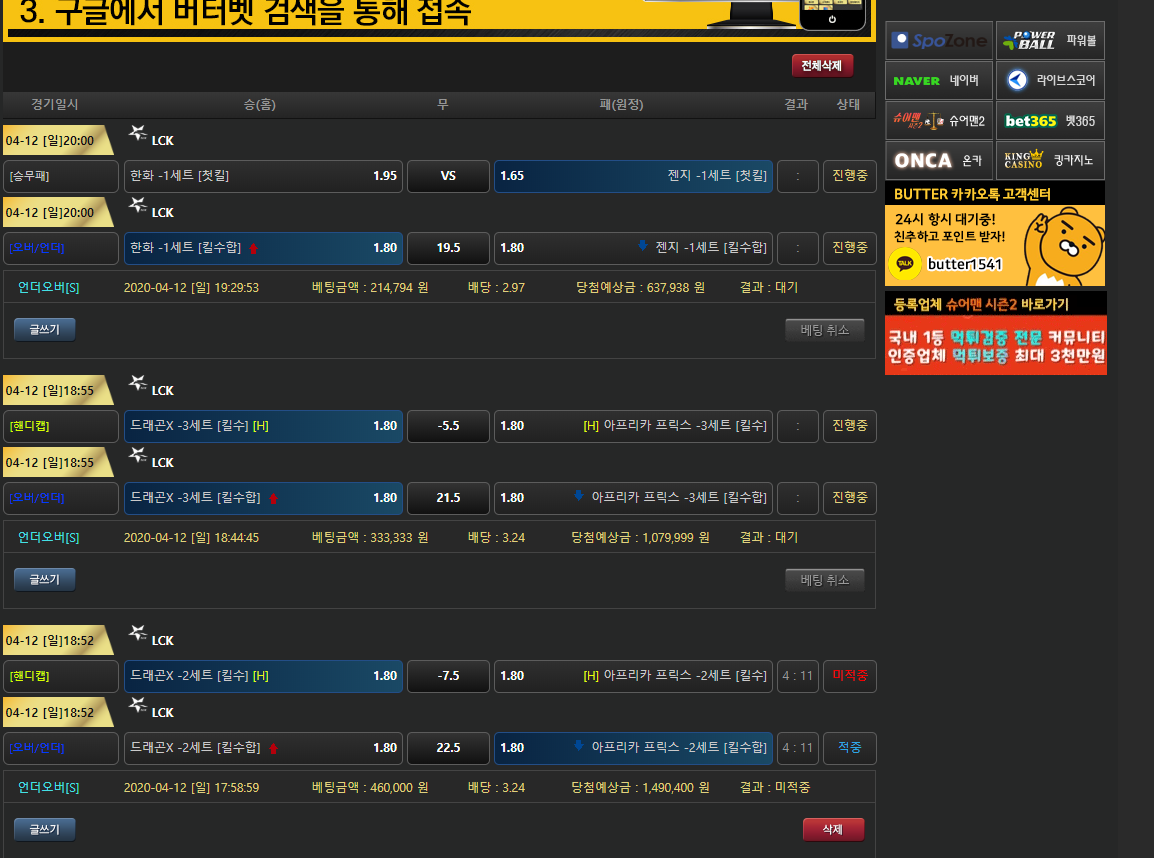Open the King Casino 킹카지노 link
The image size is (1154, 858).
coord(1050,161)
